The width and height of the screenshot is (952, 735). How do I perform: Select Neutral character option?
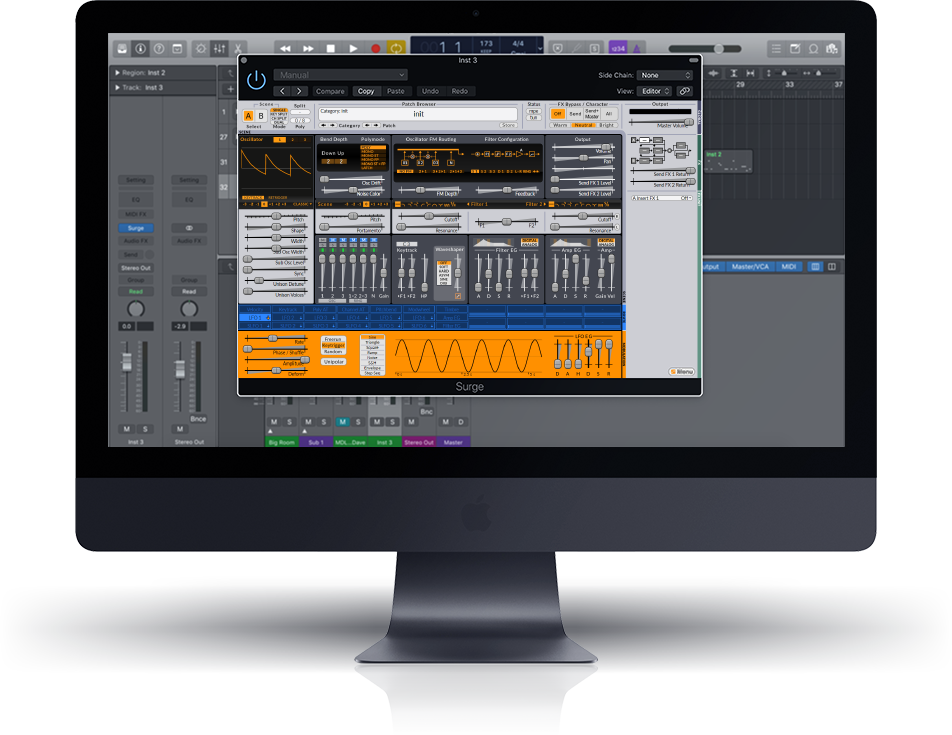pos(583,125)
